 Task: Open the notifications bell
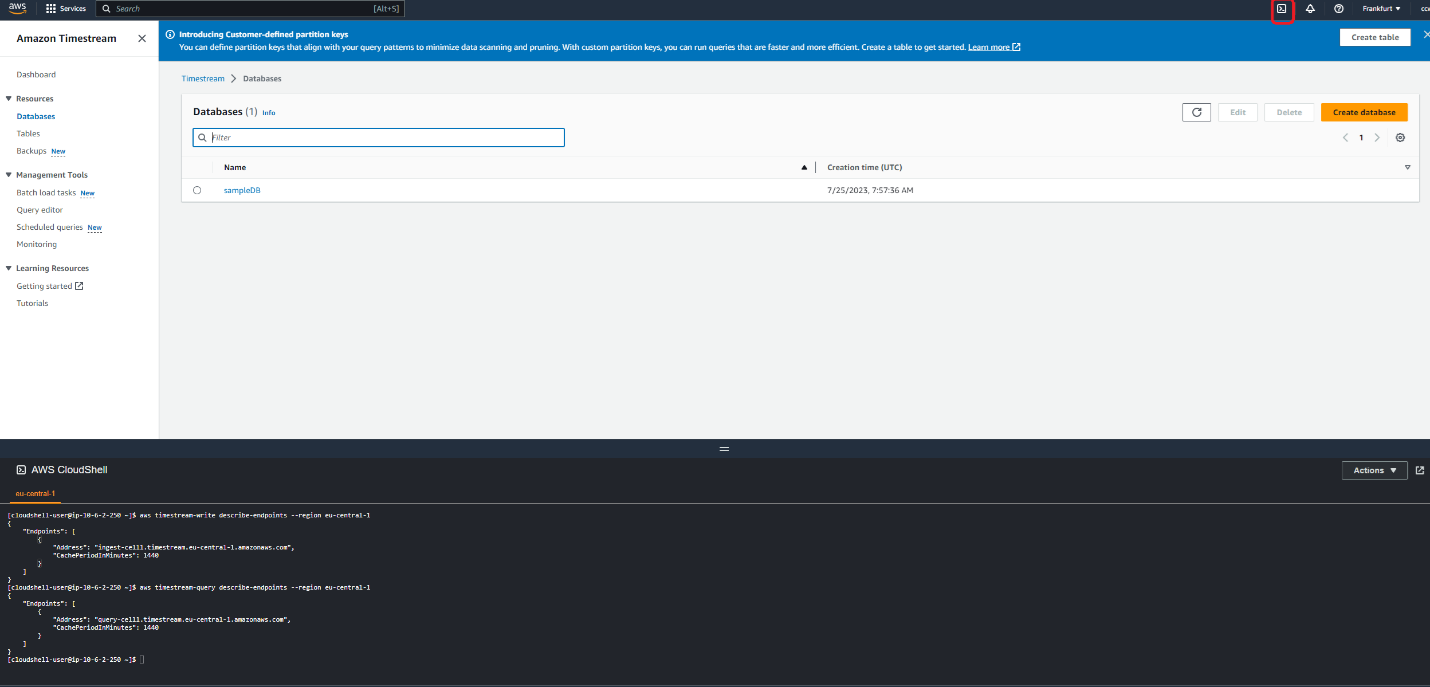click(x=1310, y=9)
